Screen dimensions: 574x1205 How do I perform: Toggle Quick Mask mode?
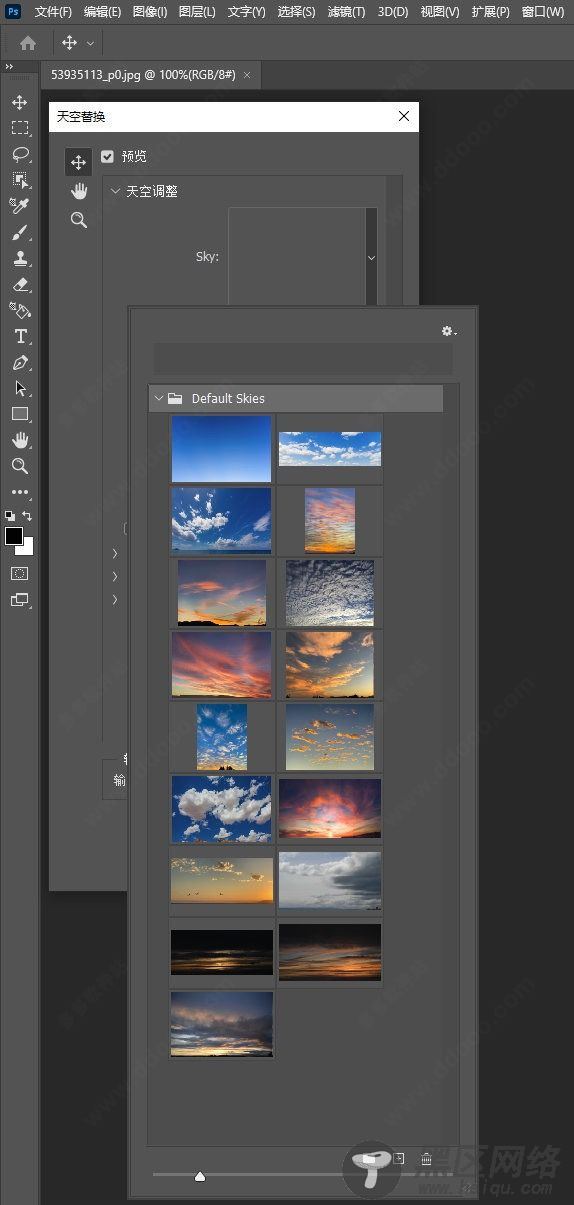coord(20,574)
